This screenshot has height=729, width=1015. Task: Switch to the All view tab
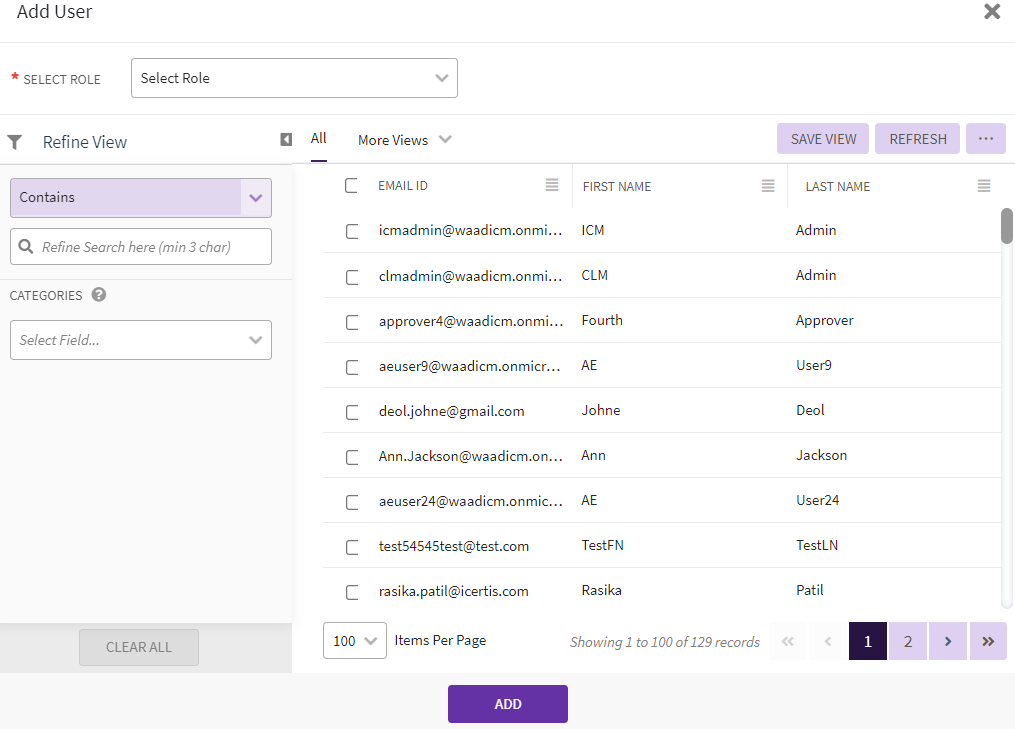point(318,139)
